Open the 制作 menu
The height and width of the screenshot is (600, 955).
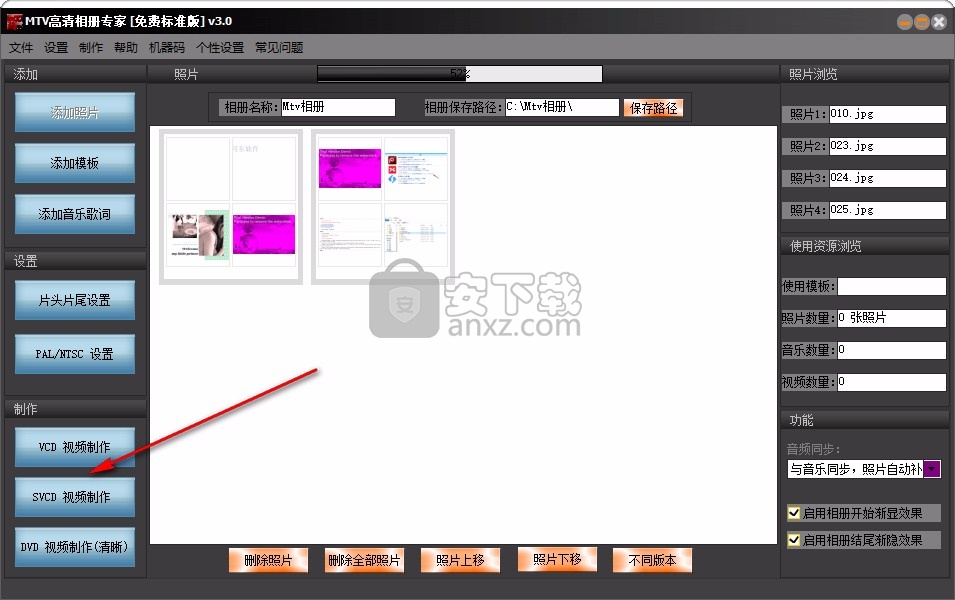click(91, 48)
